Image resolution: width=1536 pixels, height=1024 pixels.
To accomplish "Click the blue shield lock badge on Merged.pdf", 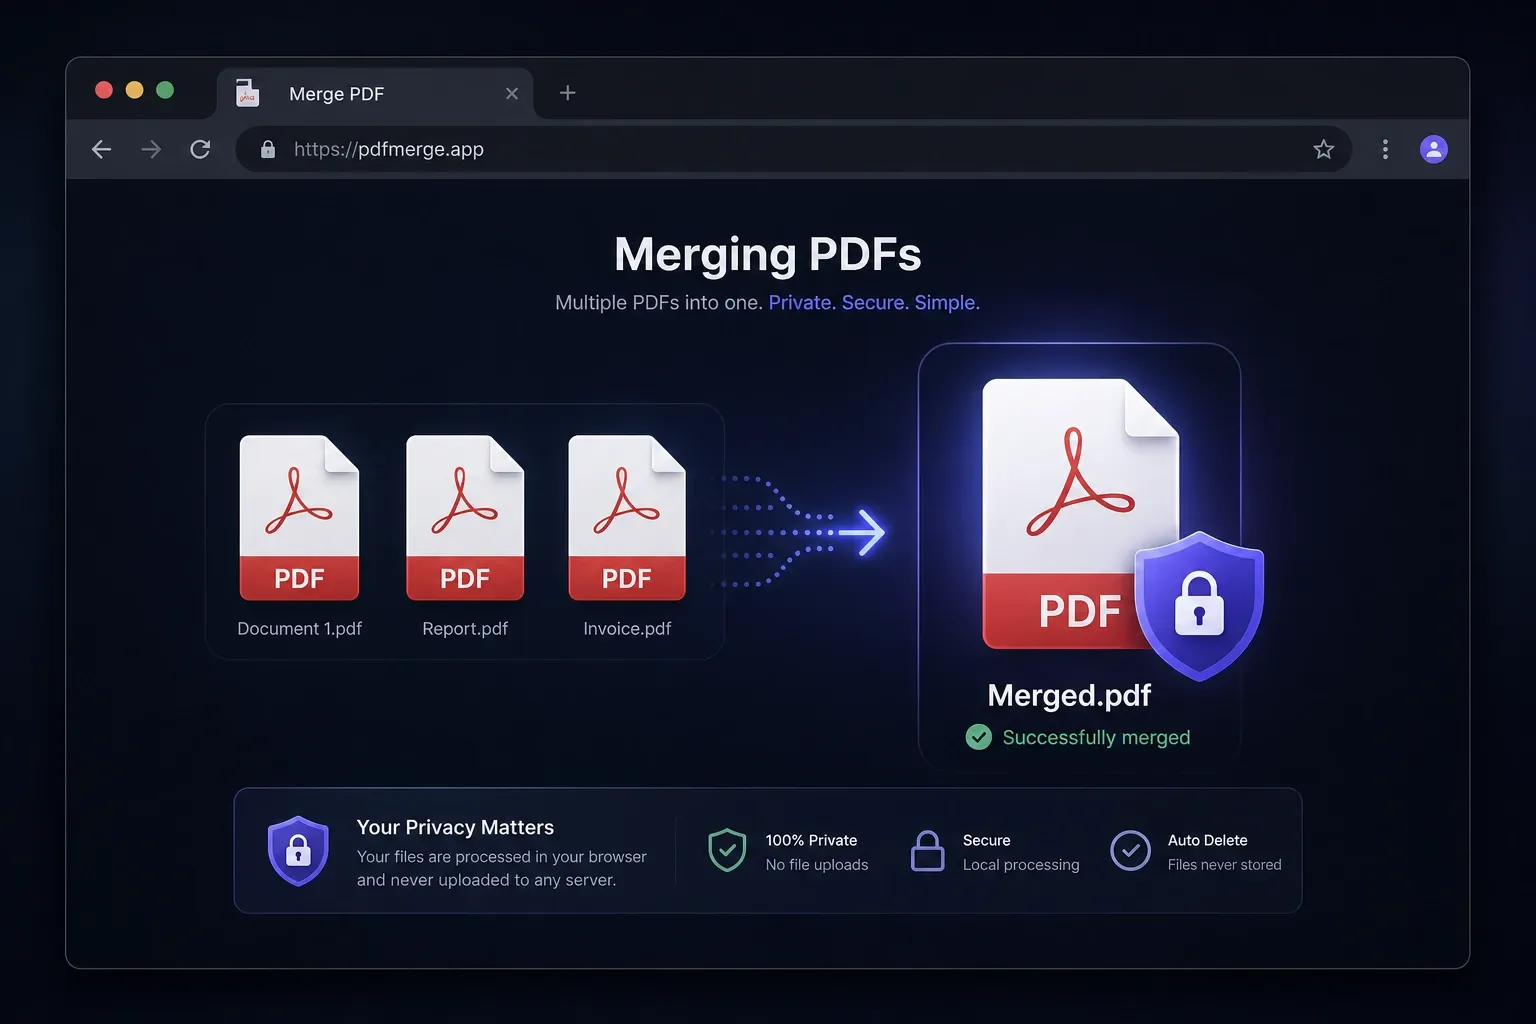I will coord(1199,605).
